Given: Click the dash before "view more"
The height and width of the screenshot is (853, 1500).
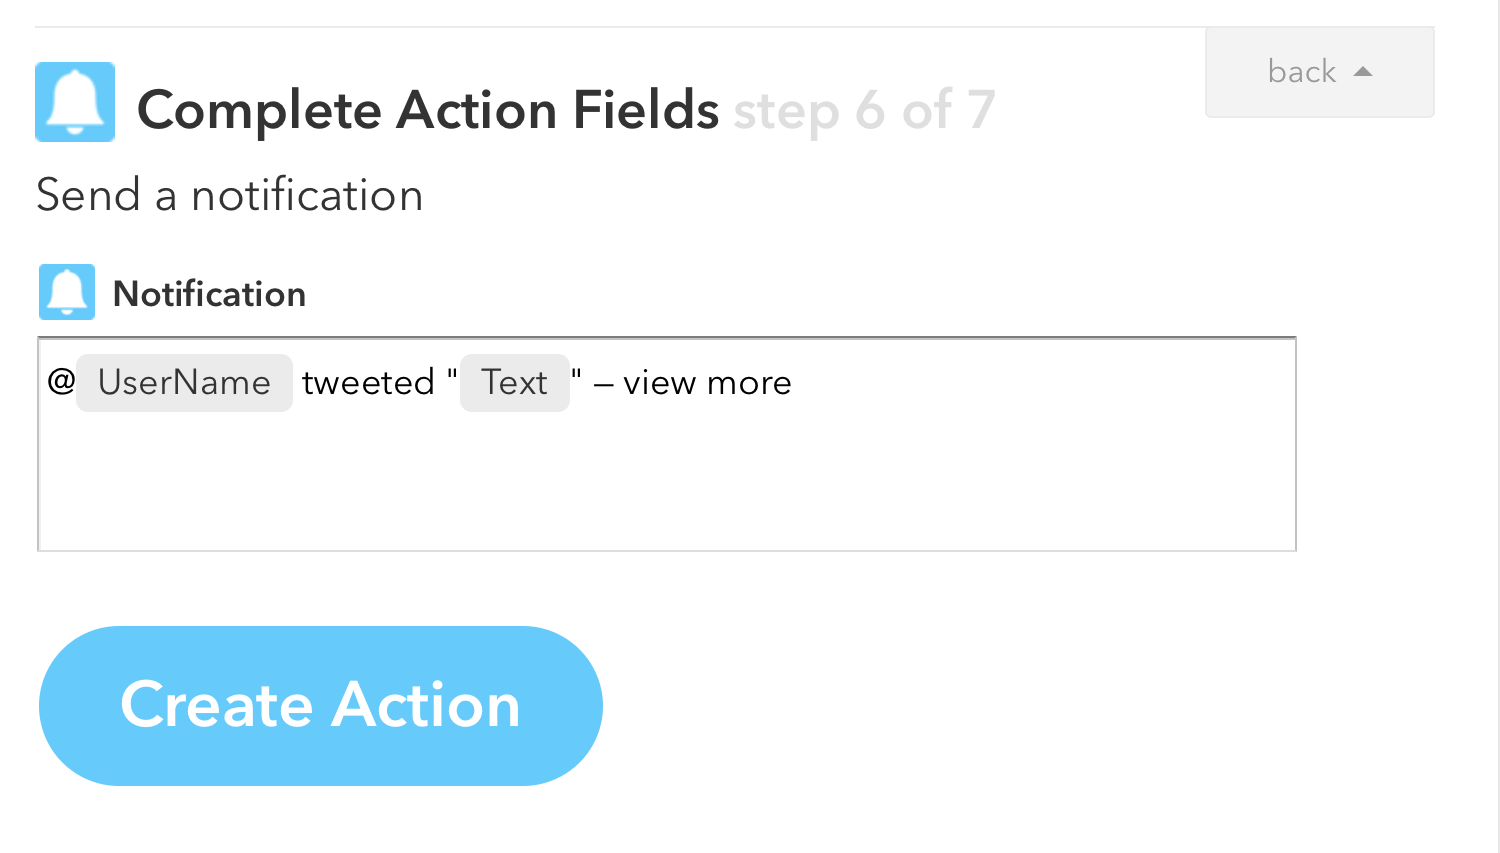Looking at the screenshot, I should [x=603, y=384].
